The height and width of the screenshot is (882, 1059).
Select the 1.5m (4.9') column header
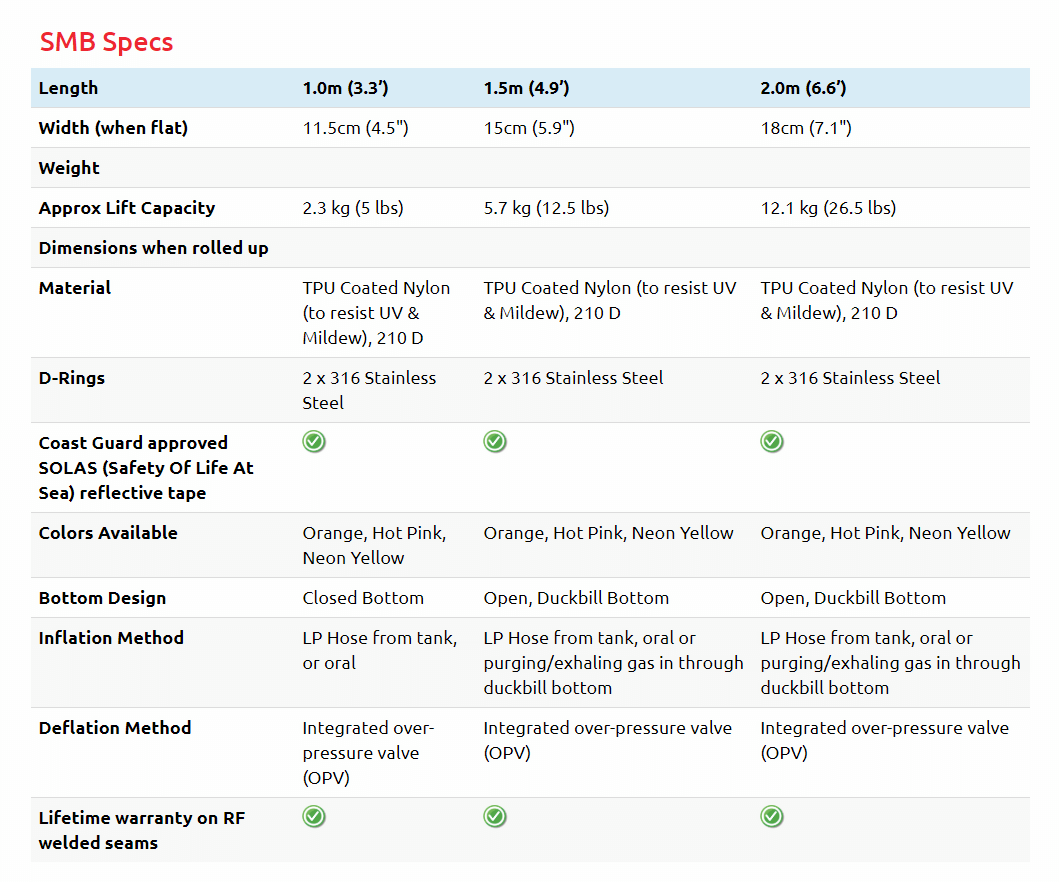pyautogui.click(x=526, y=88)
